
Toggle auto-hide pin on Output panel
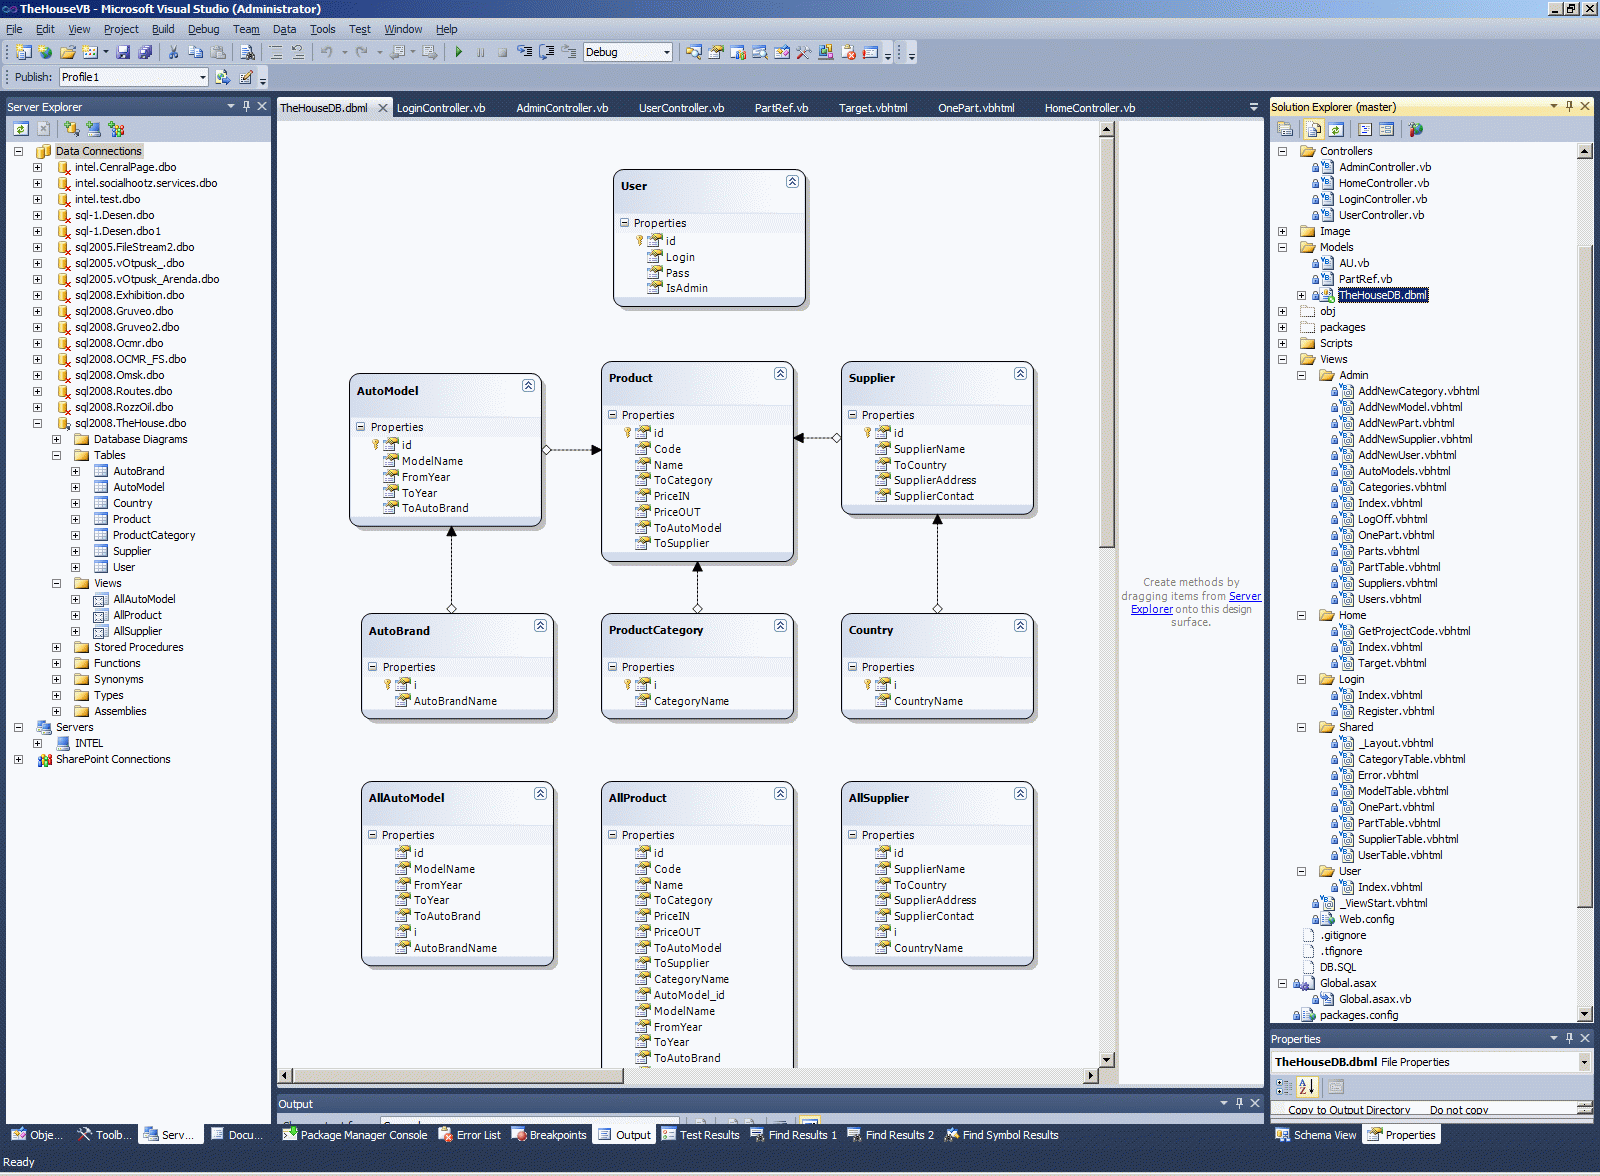coord(1239,1103)
